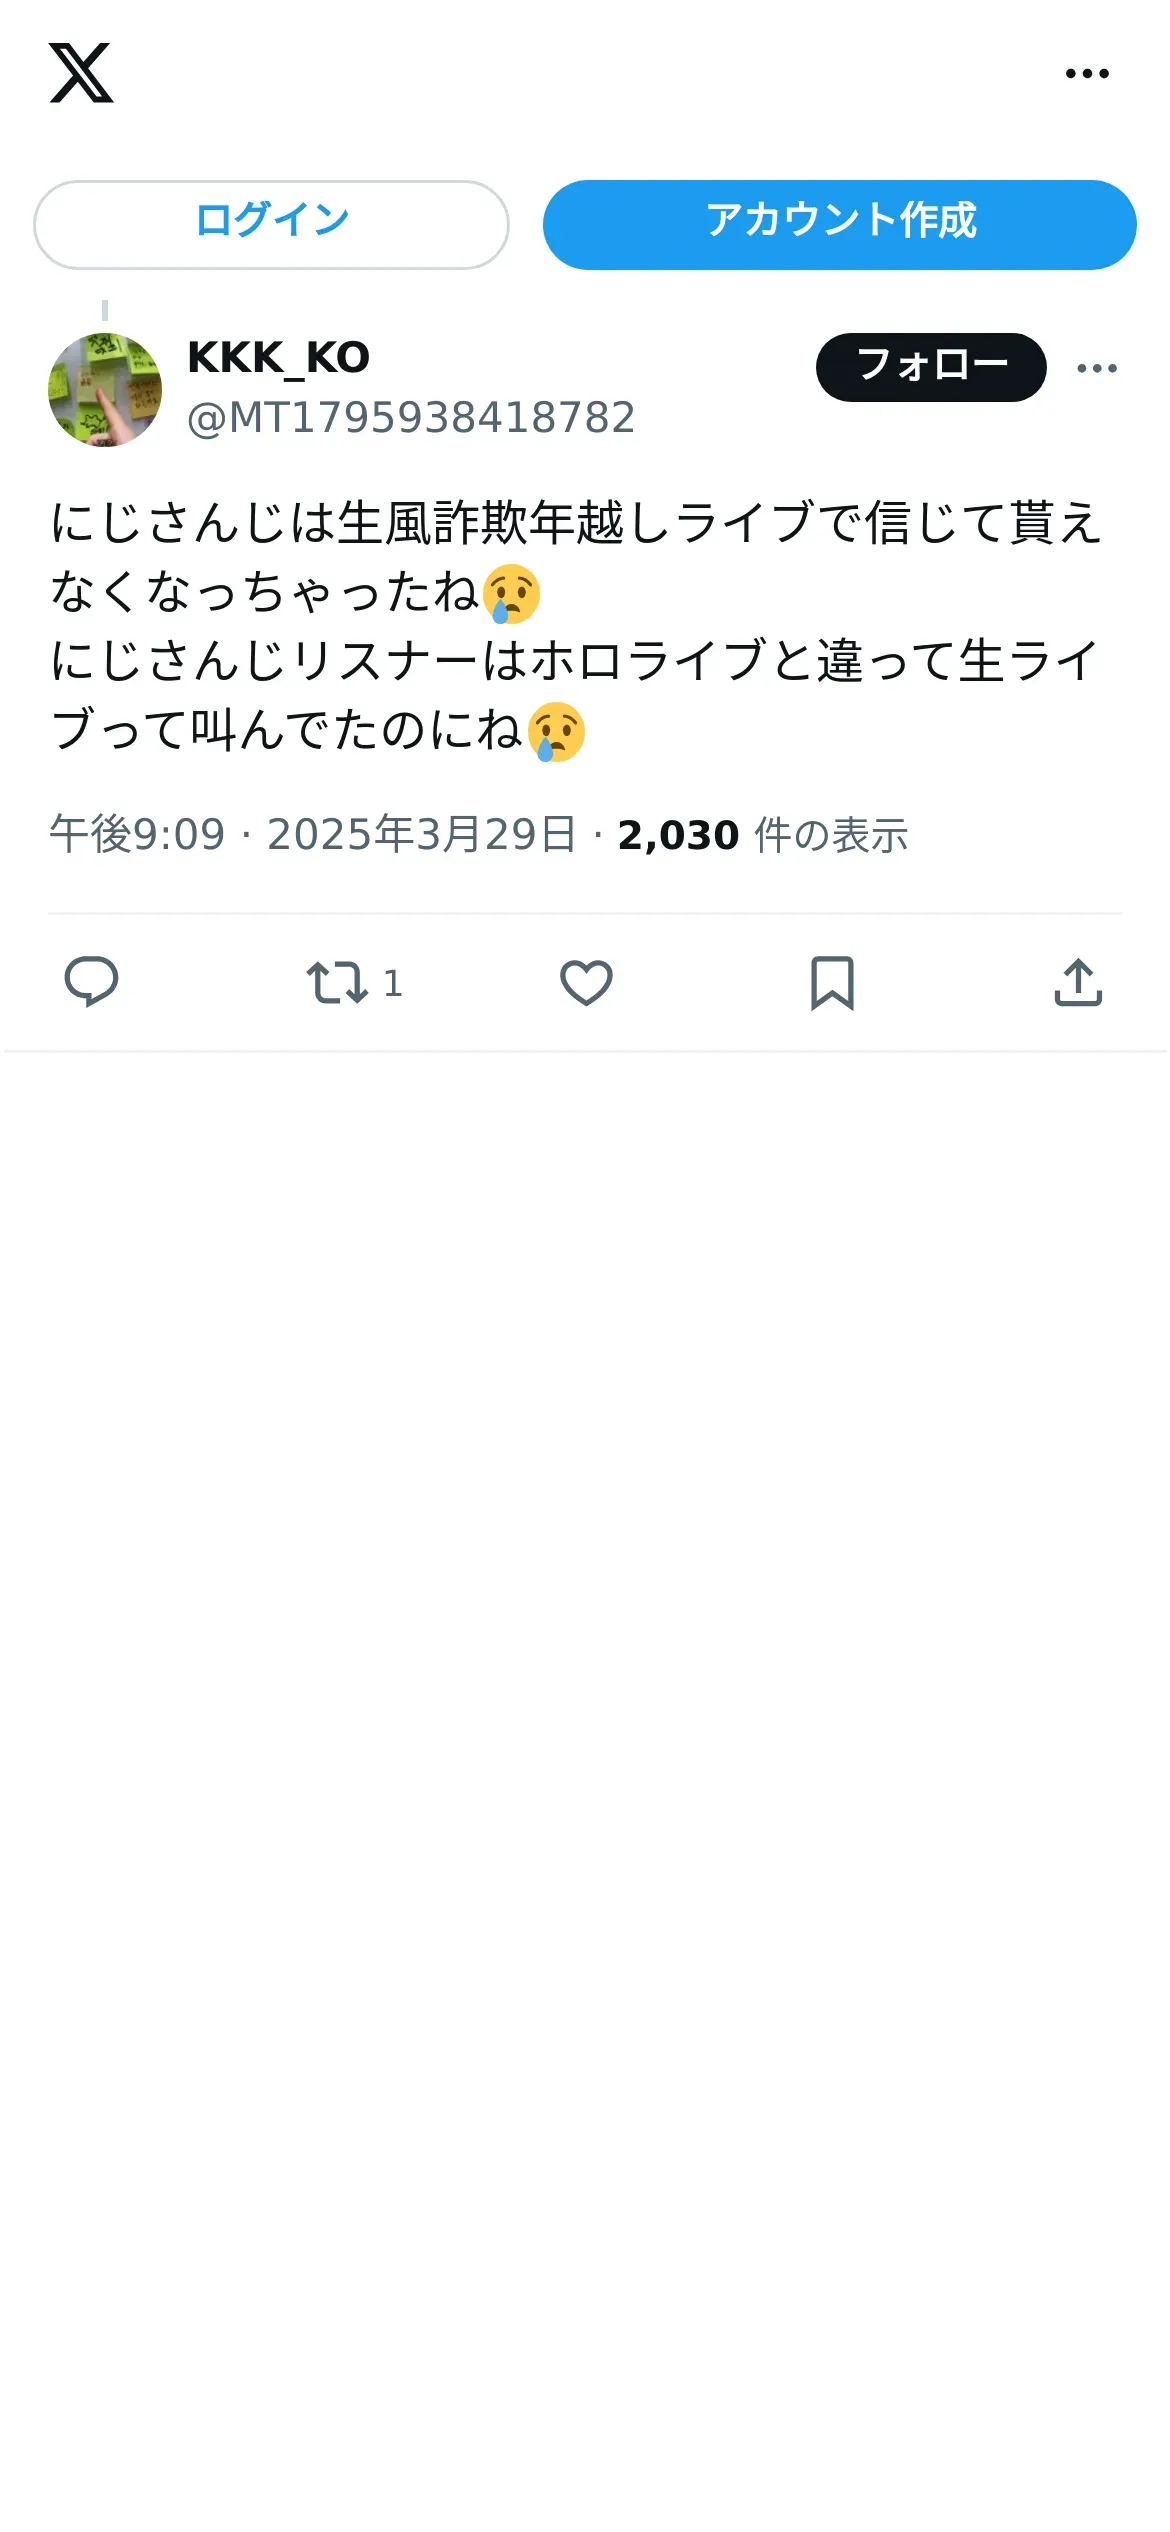Repost using the retweet arrows icon
The width and height of the screenshot is (1170, 2532).
pos(337,982)
